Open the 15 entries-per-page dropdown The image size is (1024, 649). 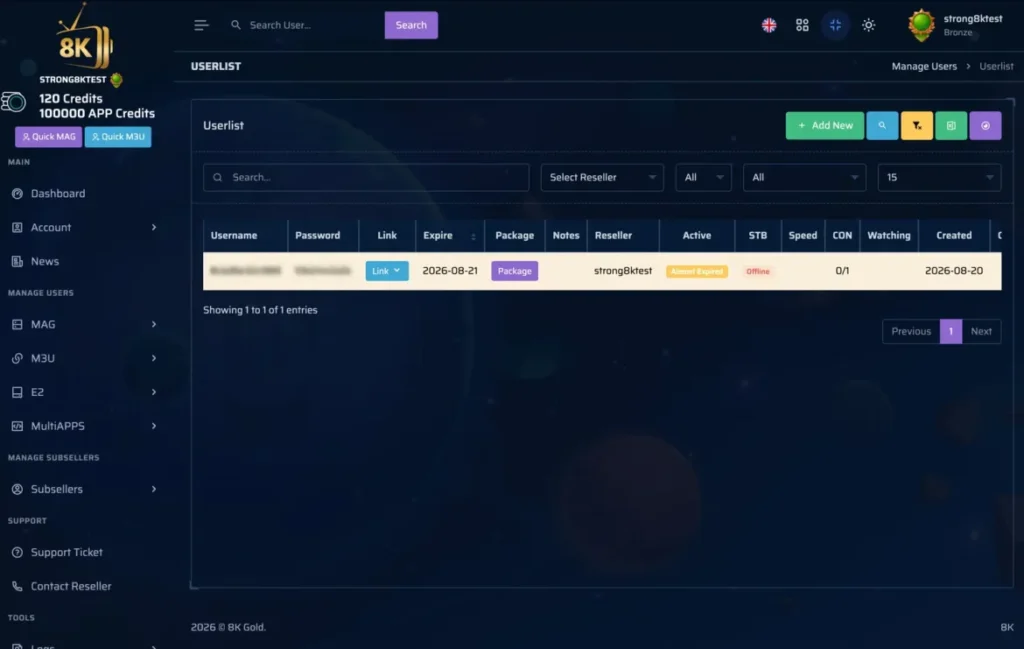click(939, 177)
